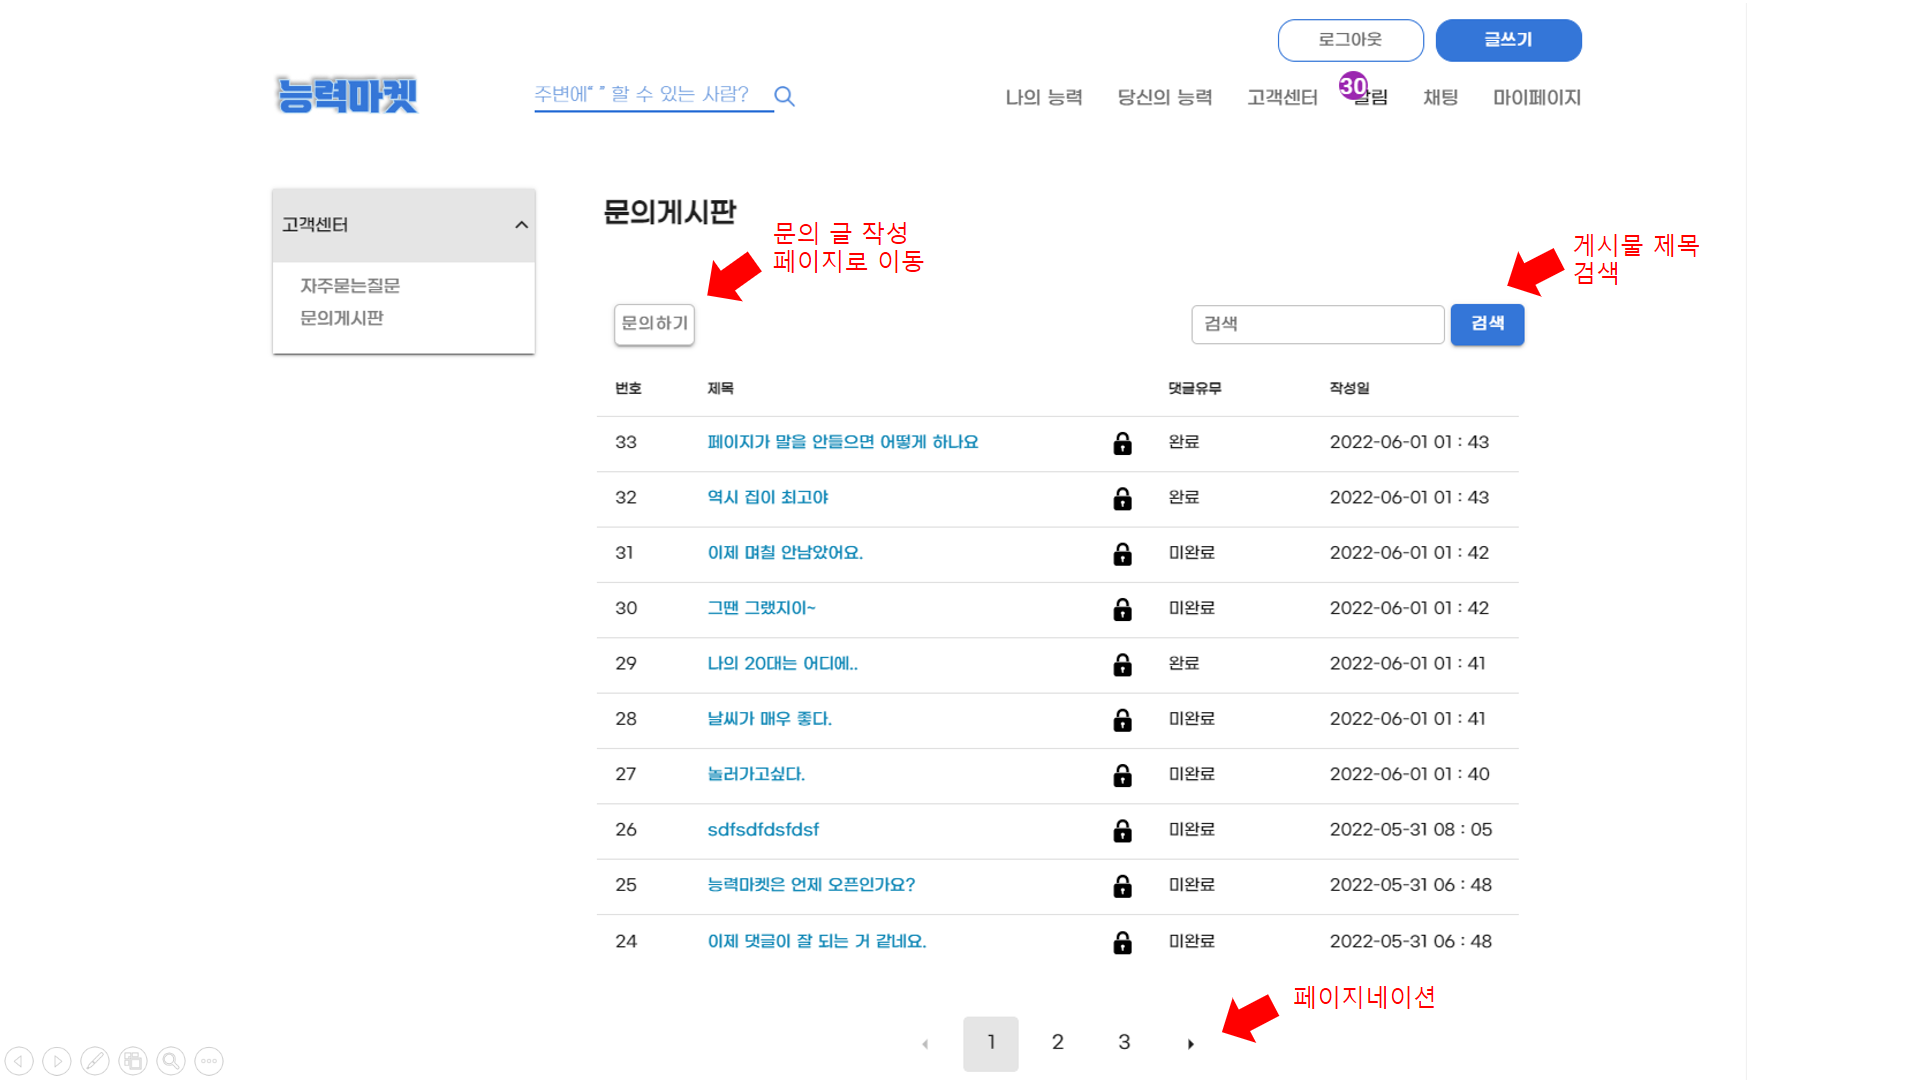The width and height of the screenshot is (1920, 1080).
Task: Click date 2022-05-31 08 : 05
Action: tap(1410, 829)
